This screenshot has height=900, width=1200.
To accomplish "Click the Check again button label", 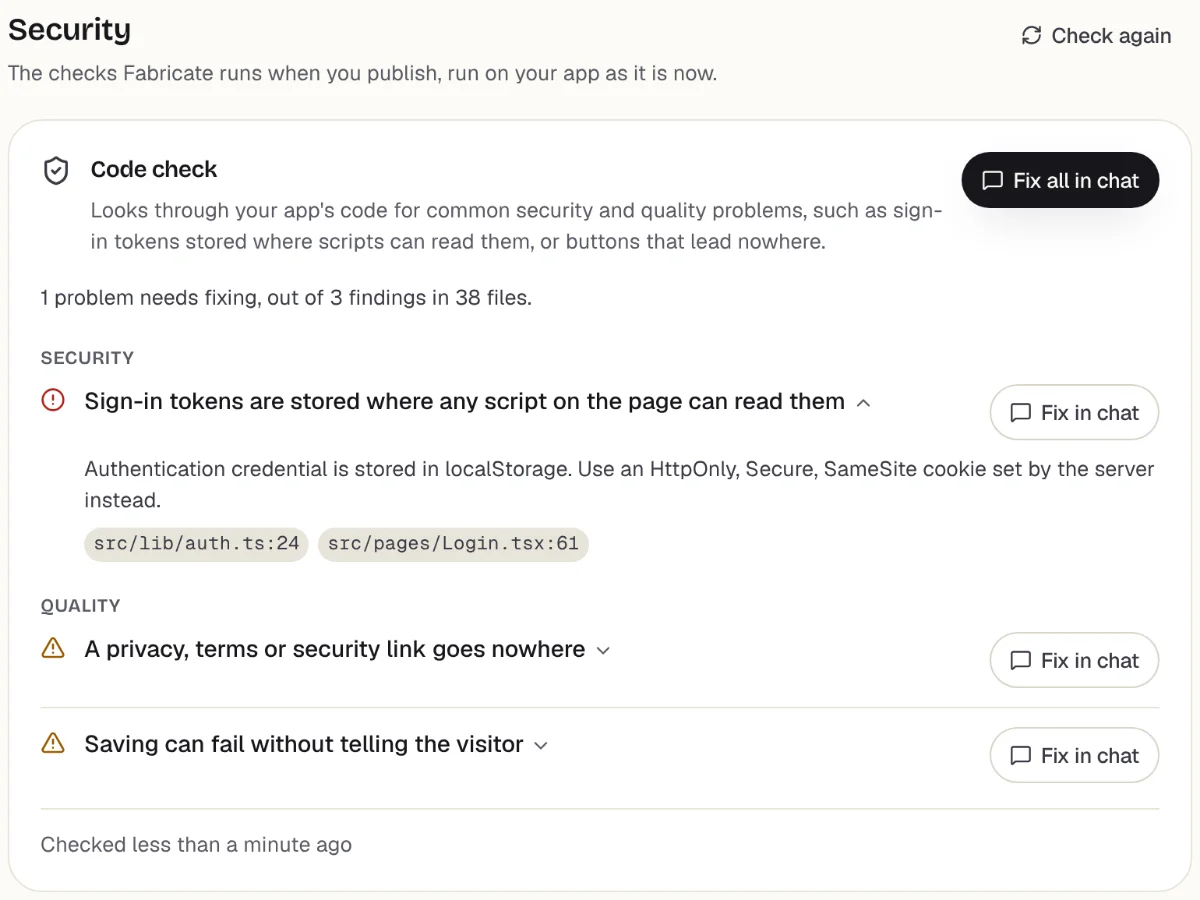I will [1111, 36].
